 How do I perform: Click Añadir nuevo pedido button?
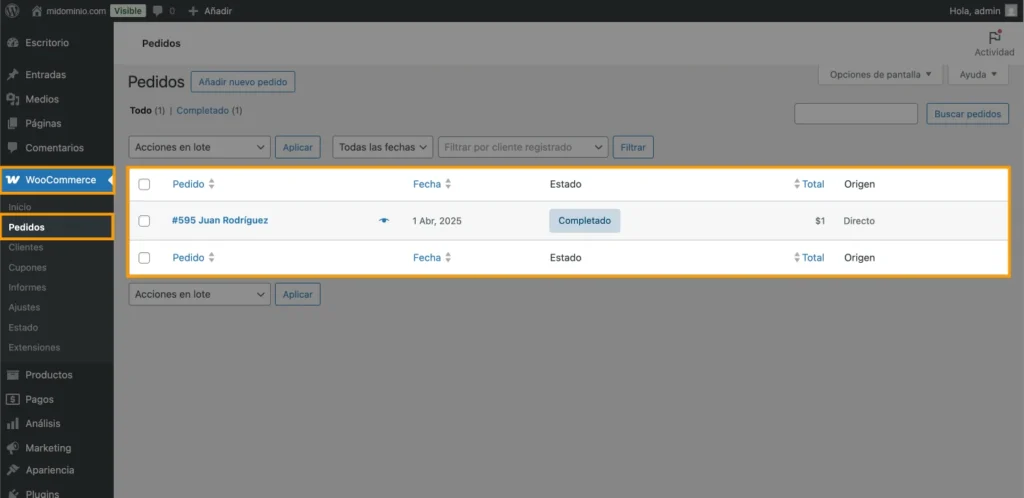[x=243, y=83]
